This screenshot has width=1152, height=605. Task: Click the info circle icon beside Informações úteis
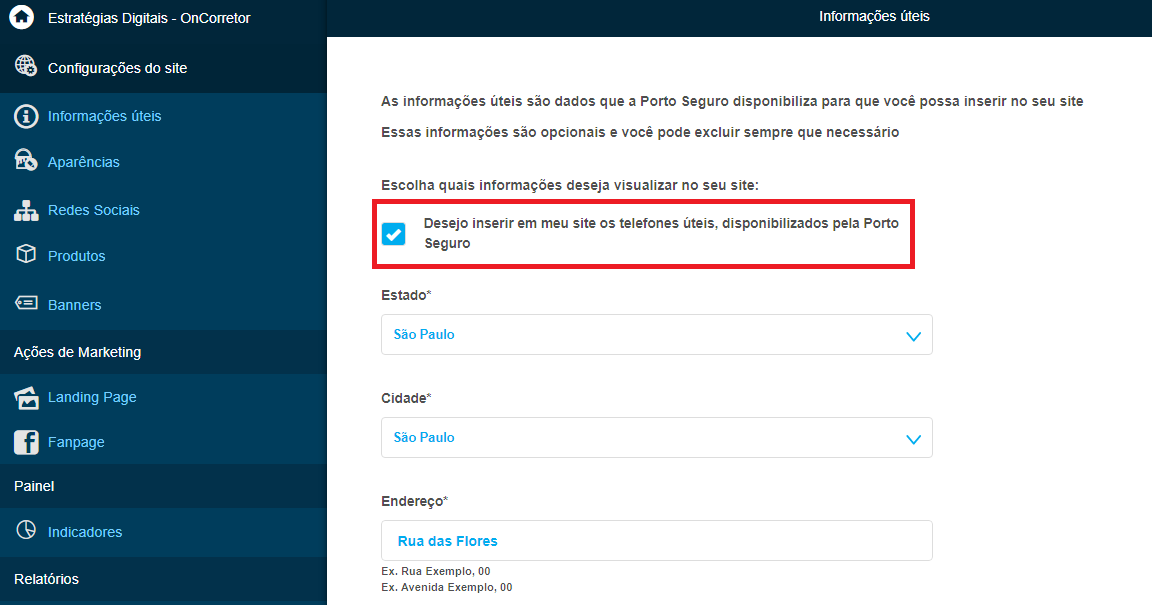pos(26,116)
